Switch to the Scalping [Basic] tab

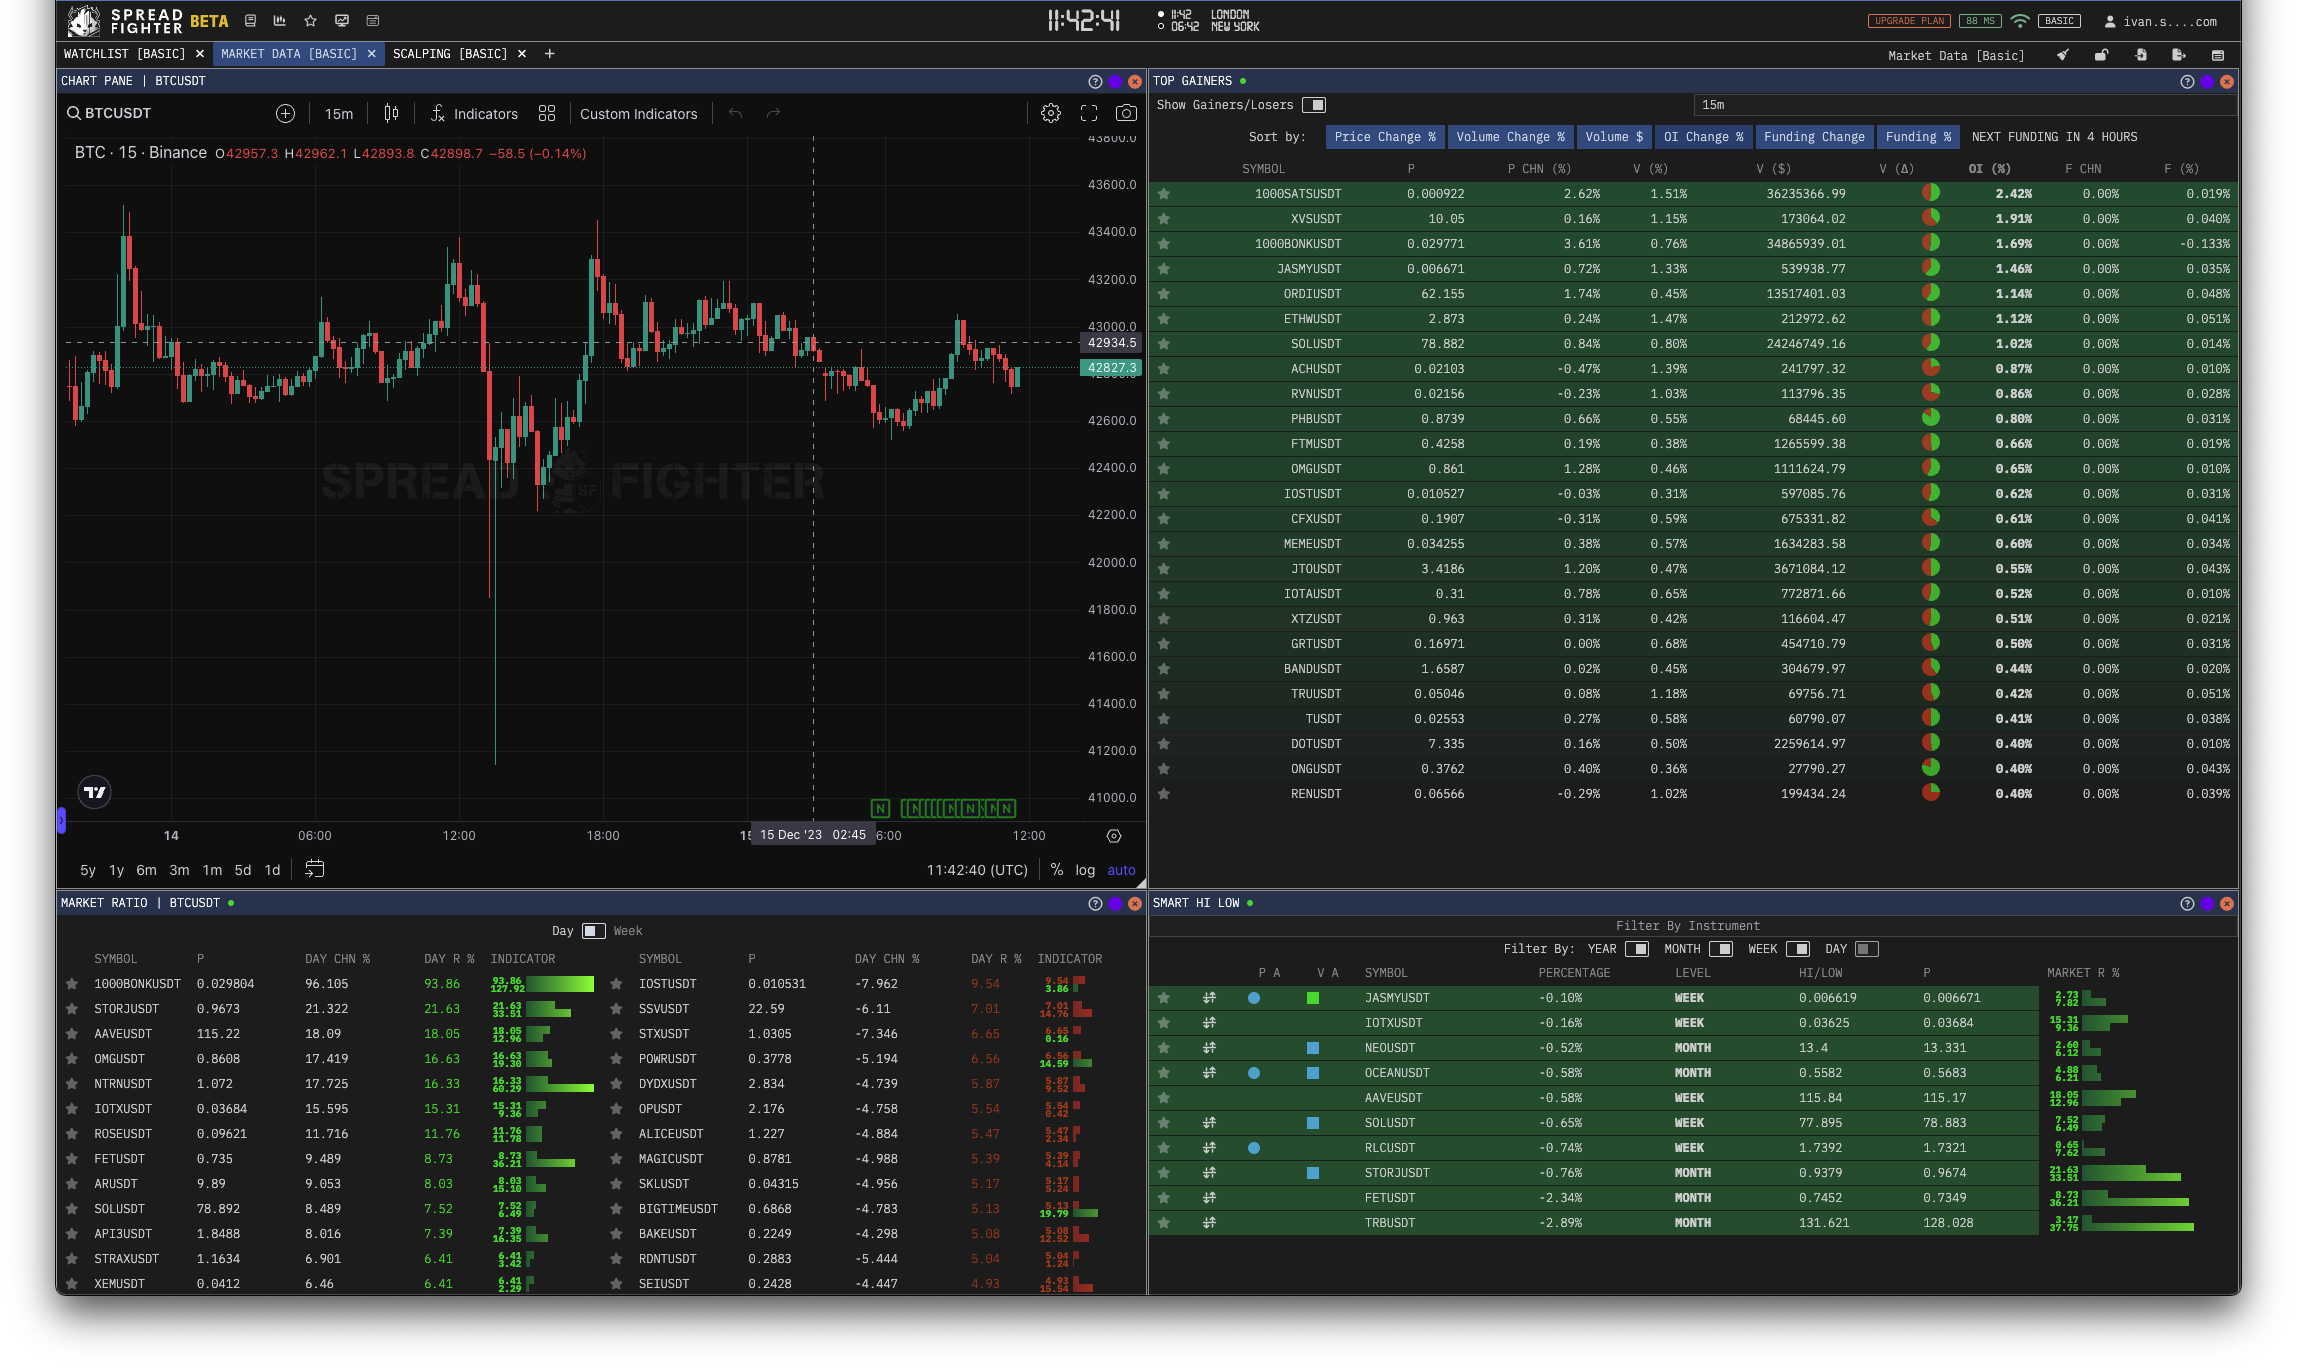450,54
